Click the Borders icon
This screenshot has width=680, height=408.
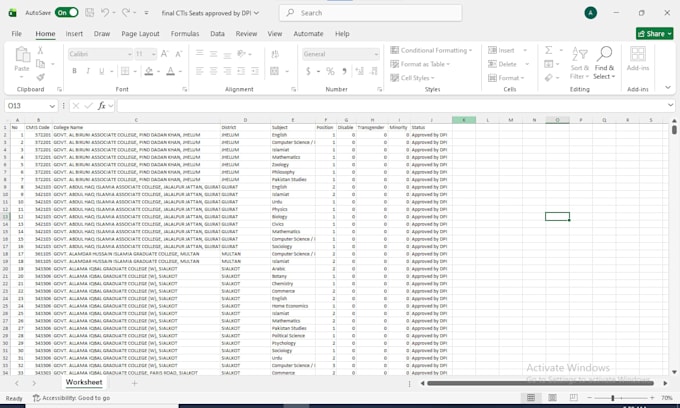[125, 71]
